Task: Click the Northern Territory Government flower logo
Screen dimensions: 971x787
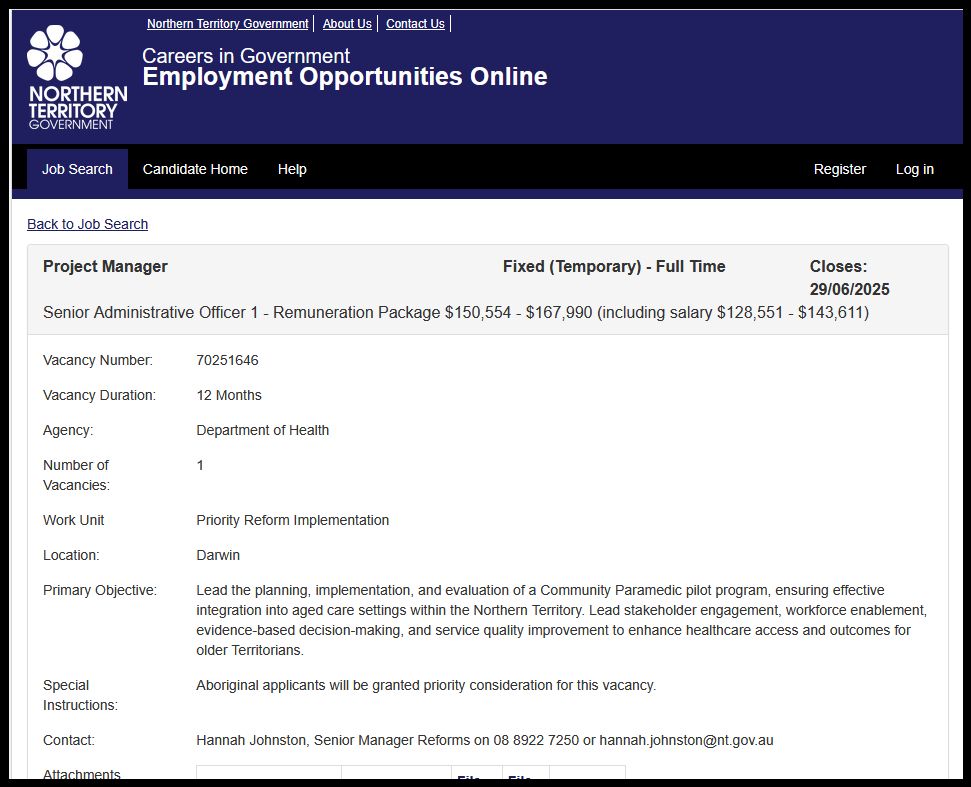Action: (77, 77)
